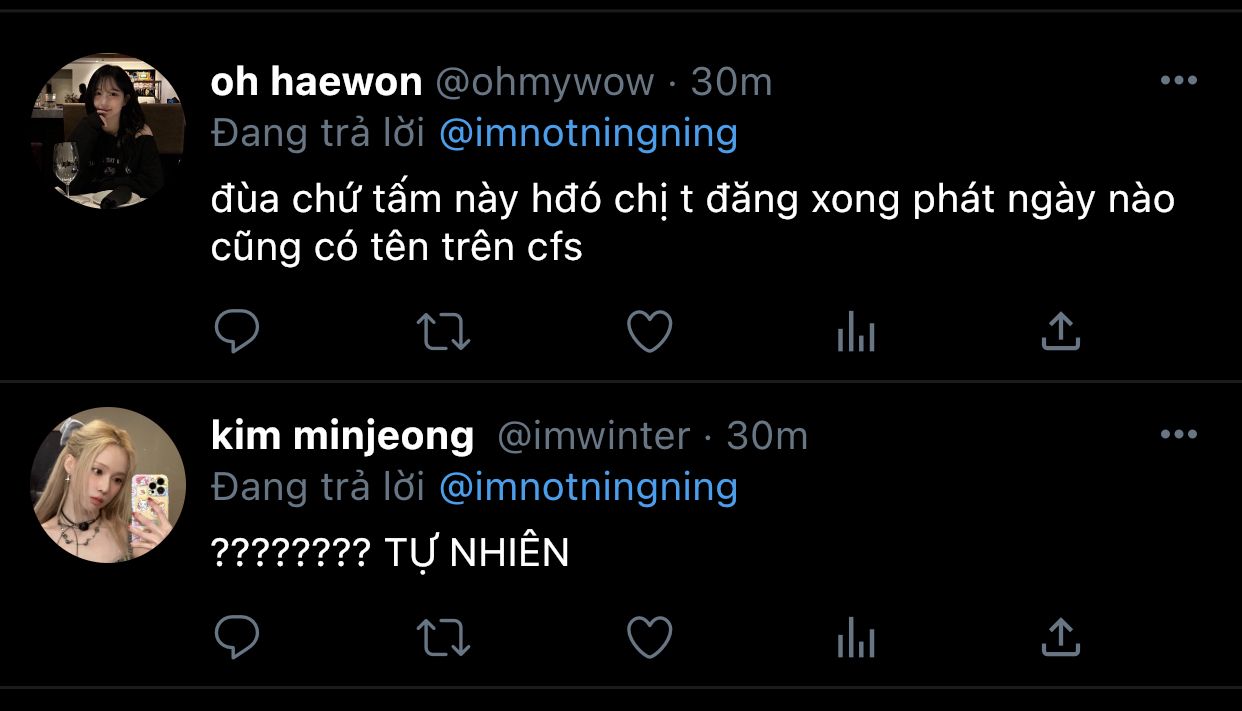Open kim minjeong's profile picture
This screenshot has height=711, width=1242.
pyautogui.click(x=109, y=484)
